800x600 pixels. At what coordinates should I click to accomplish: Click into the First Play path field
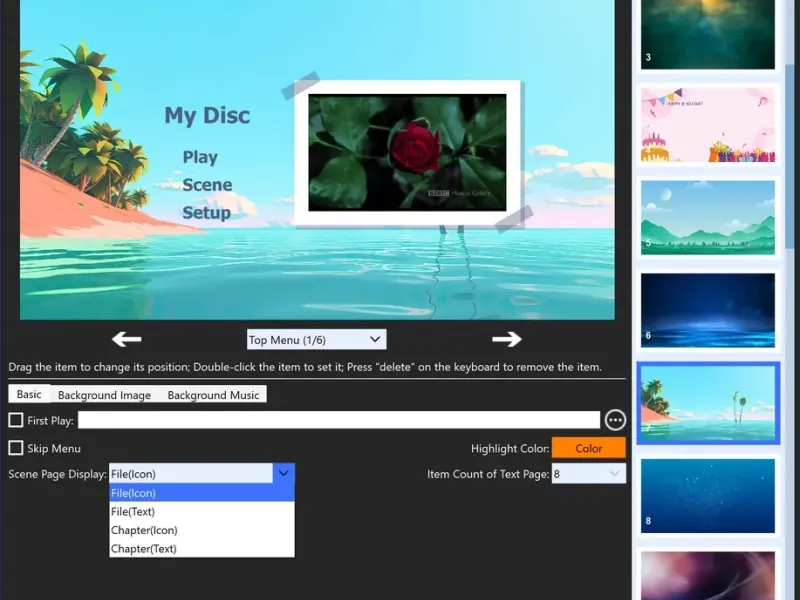tap(339, 420)
